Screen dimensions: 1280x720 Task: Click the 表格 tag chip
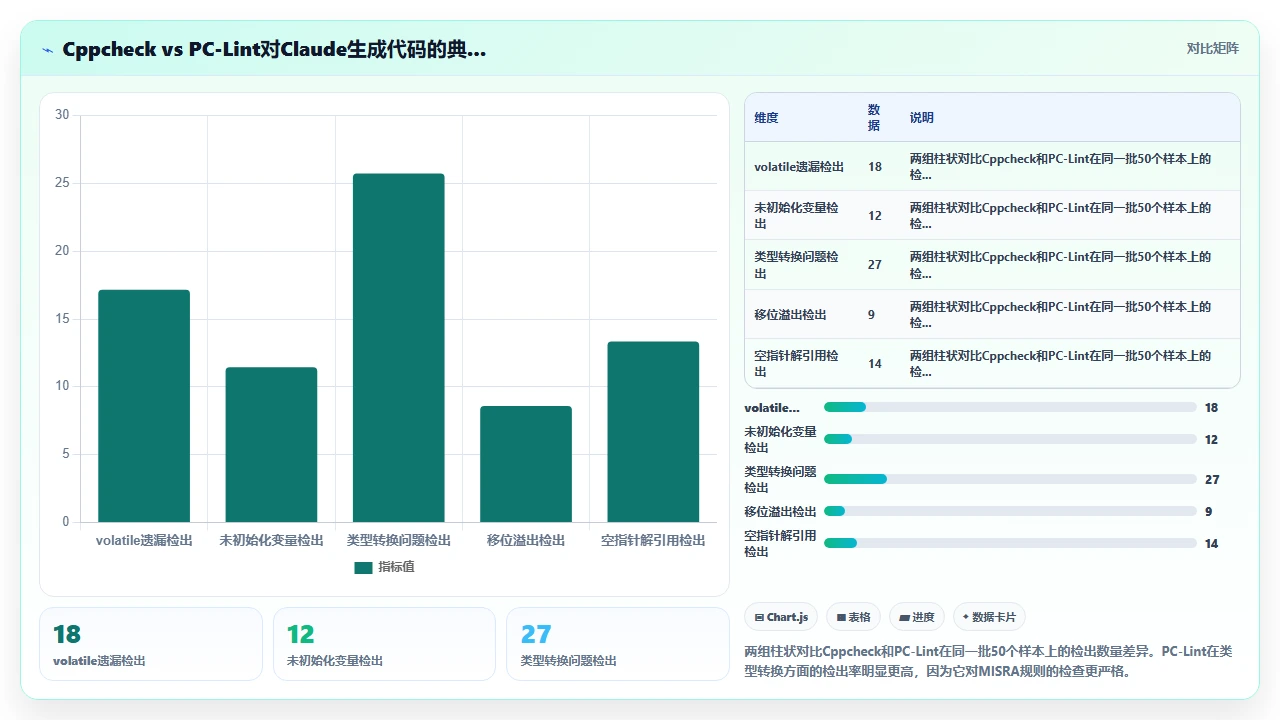(x=854, y=617)
